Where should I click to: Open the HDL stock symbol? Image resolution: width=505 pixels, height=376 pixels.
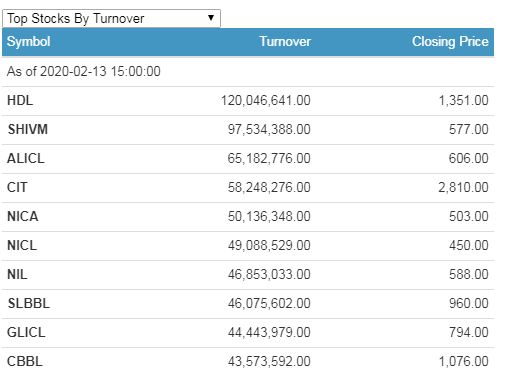(x=20, y=100)
